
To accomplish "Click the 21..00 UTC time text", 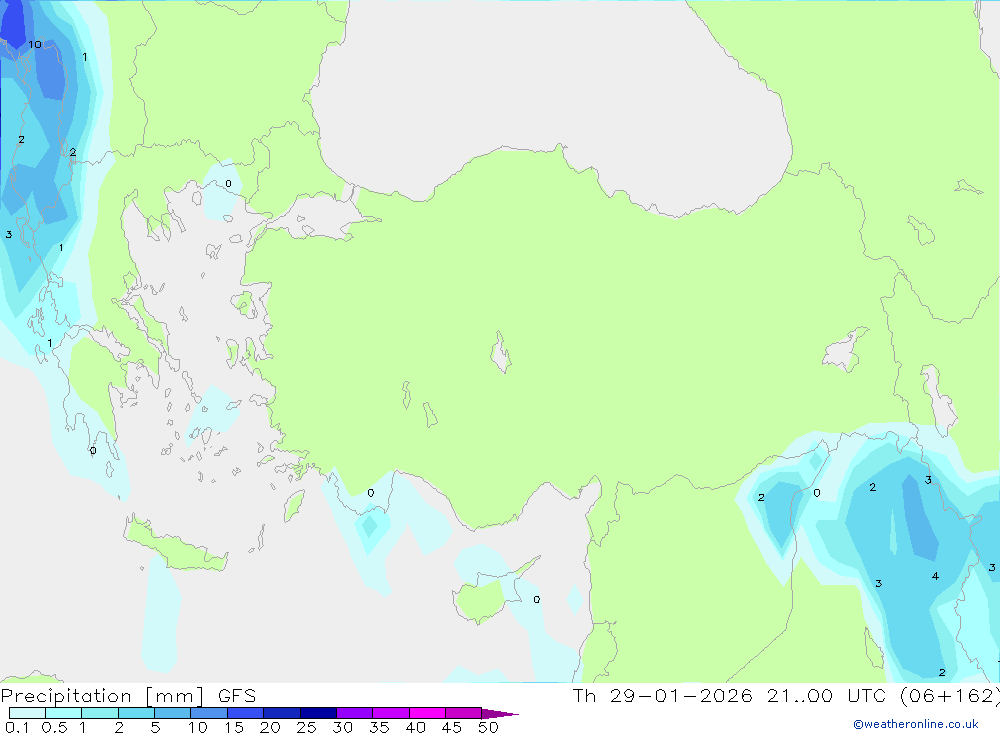I will click(828, 695).
